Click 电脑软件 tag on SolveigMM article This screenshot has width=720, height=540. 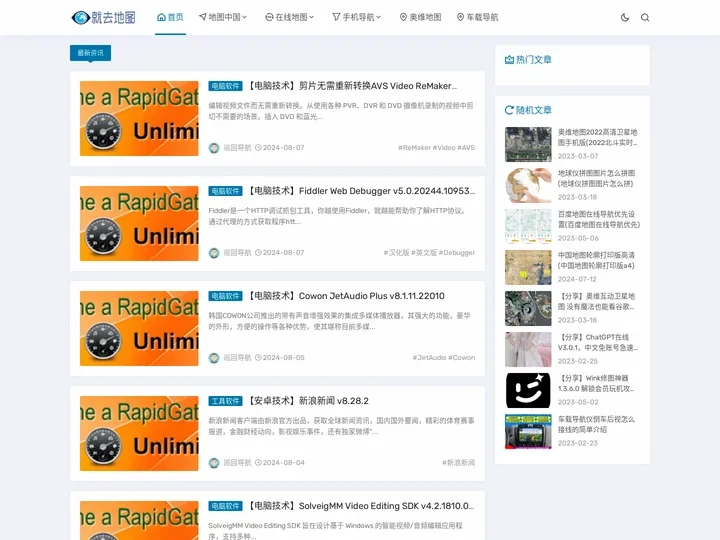tap(225, 506)
